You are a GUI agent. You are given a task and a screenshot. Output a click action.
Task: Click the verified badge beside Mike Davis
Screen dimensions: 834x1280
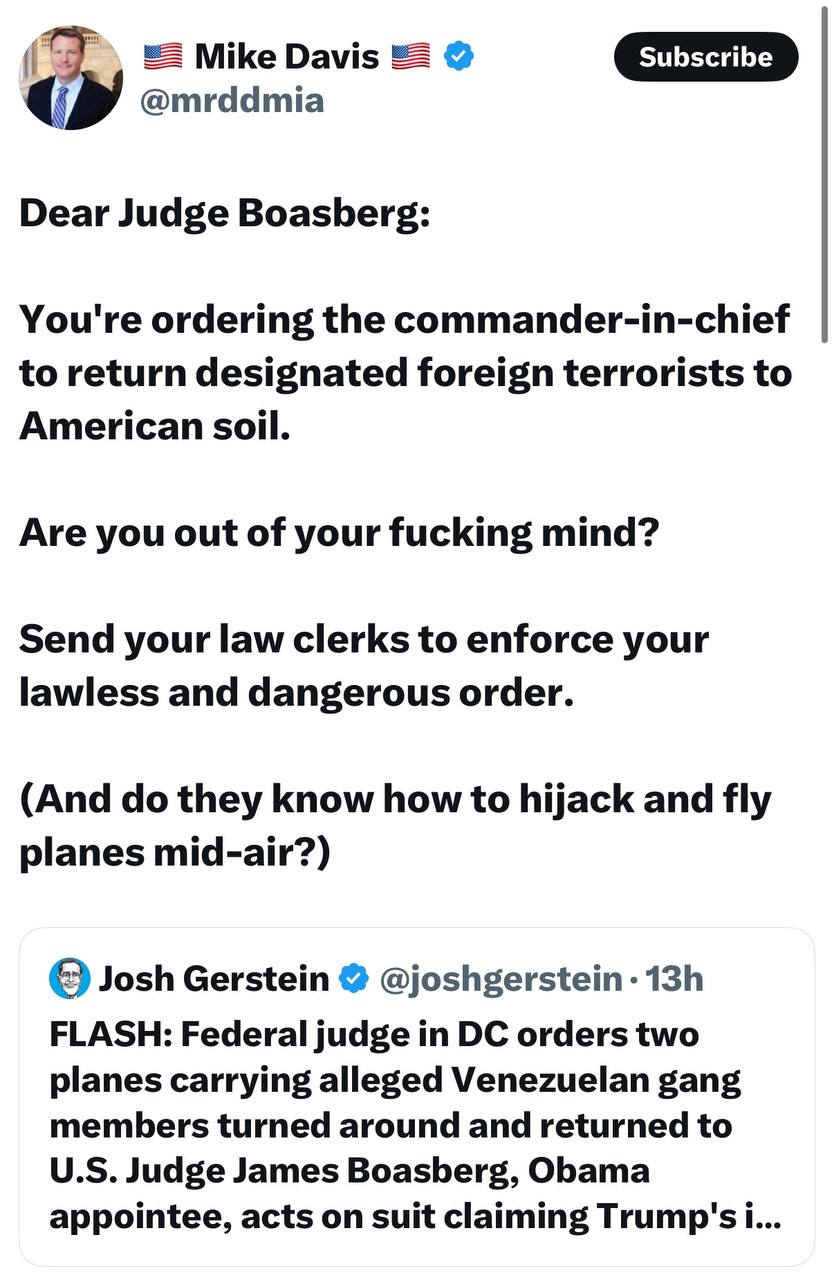tap(458, 57)
